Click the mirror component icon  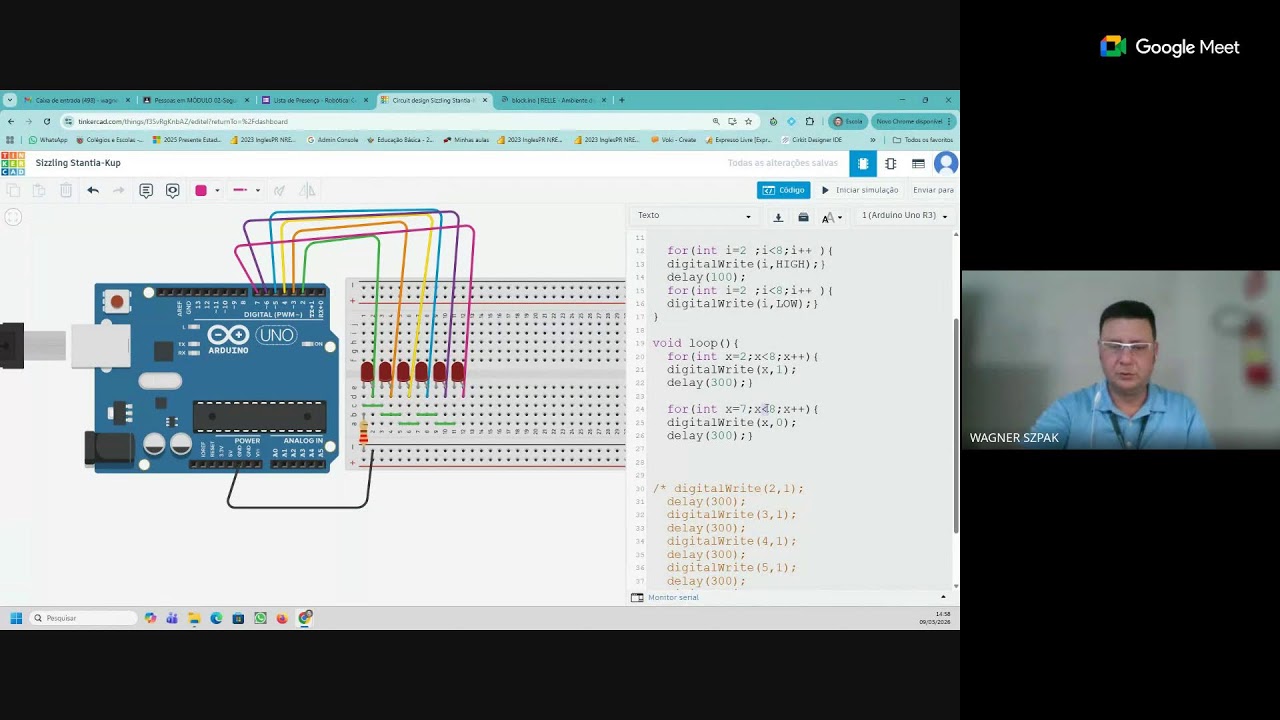coord(308,190)
